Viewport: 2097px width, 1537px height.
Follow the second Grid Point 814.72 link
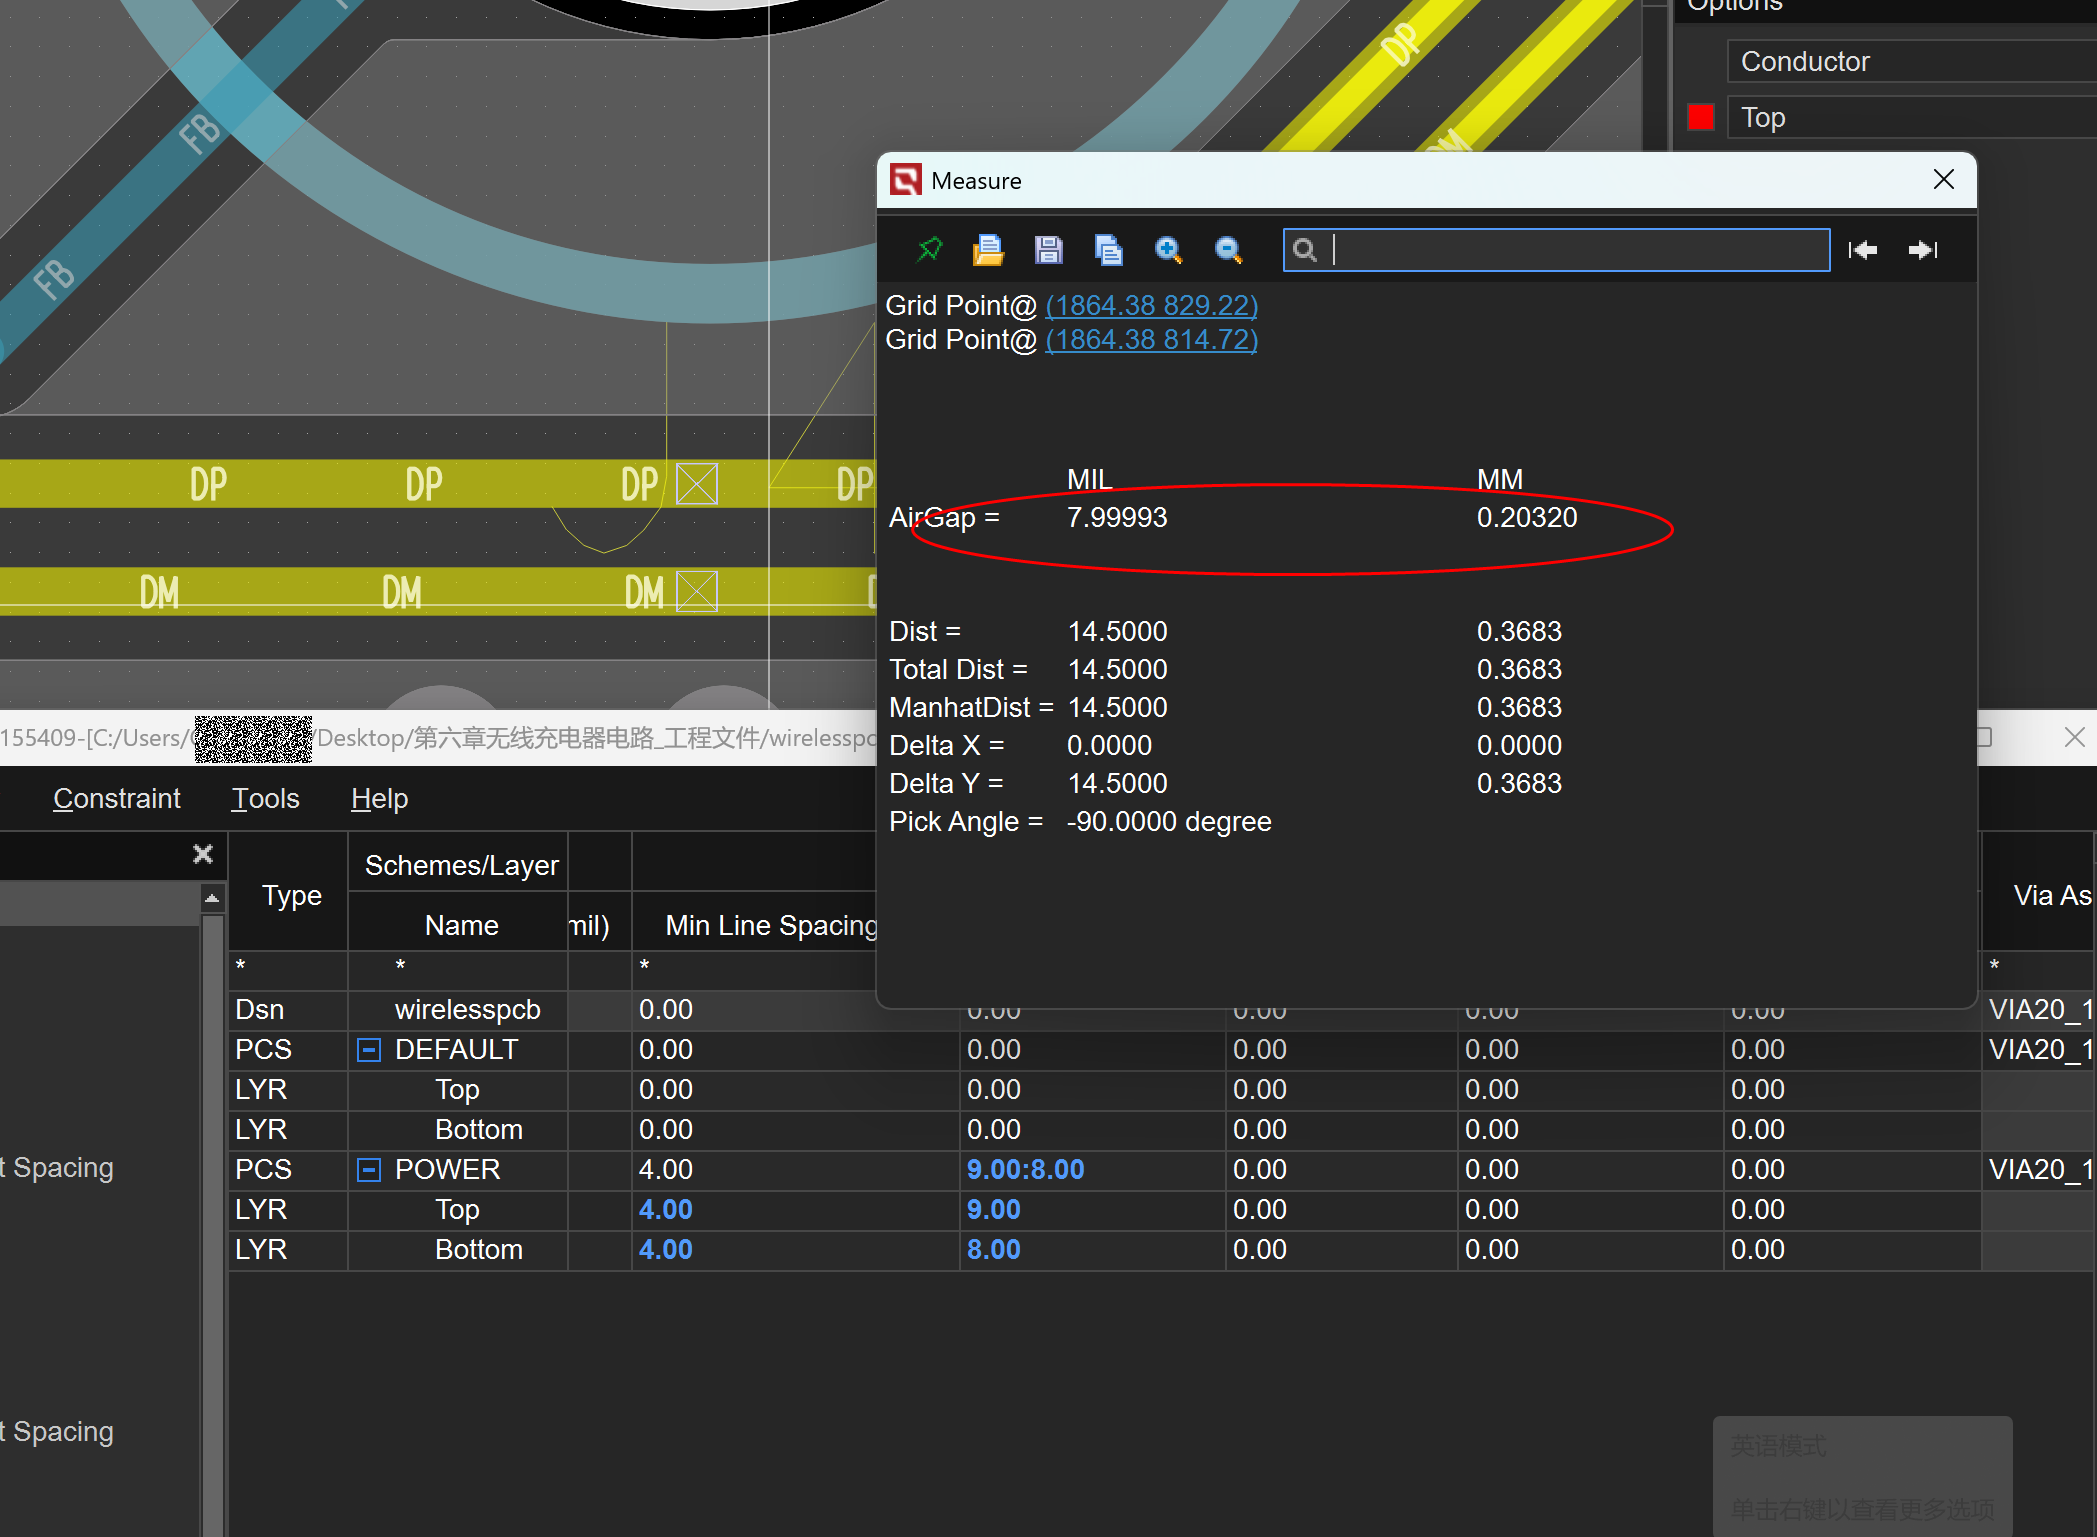[1151, 340]
